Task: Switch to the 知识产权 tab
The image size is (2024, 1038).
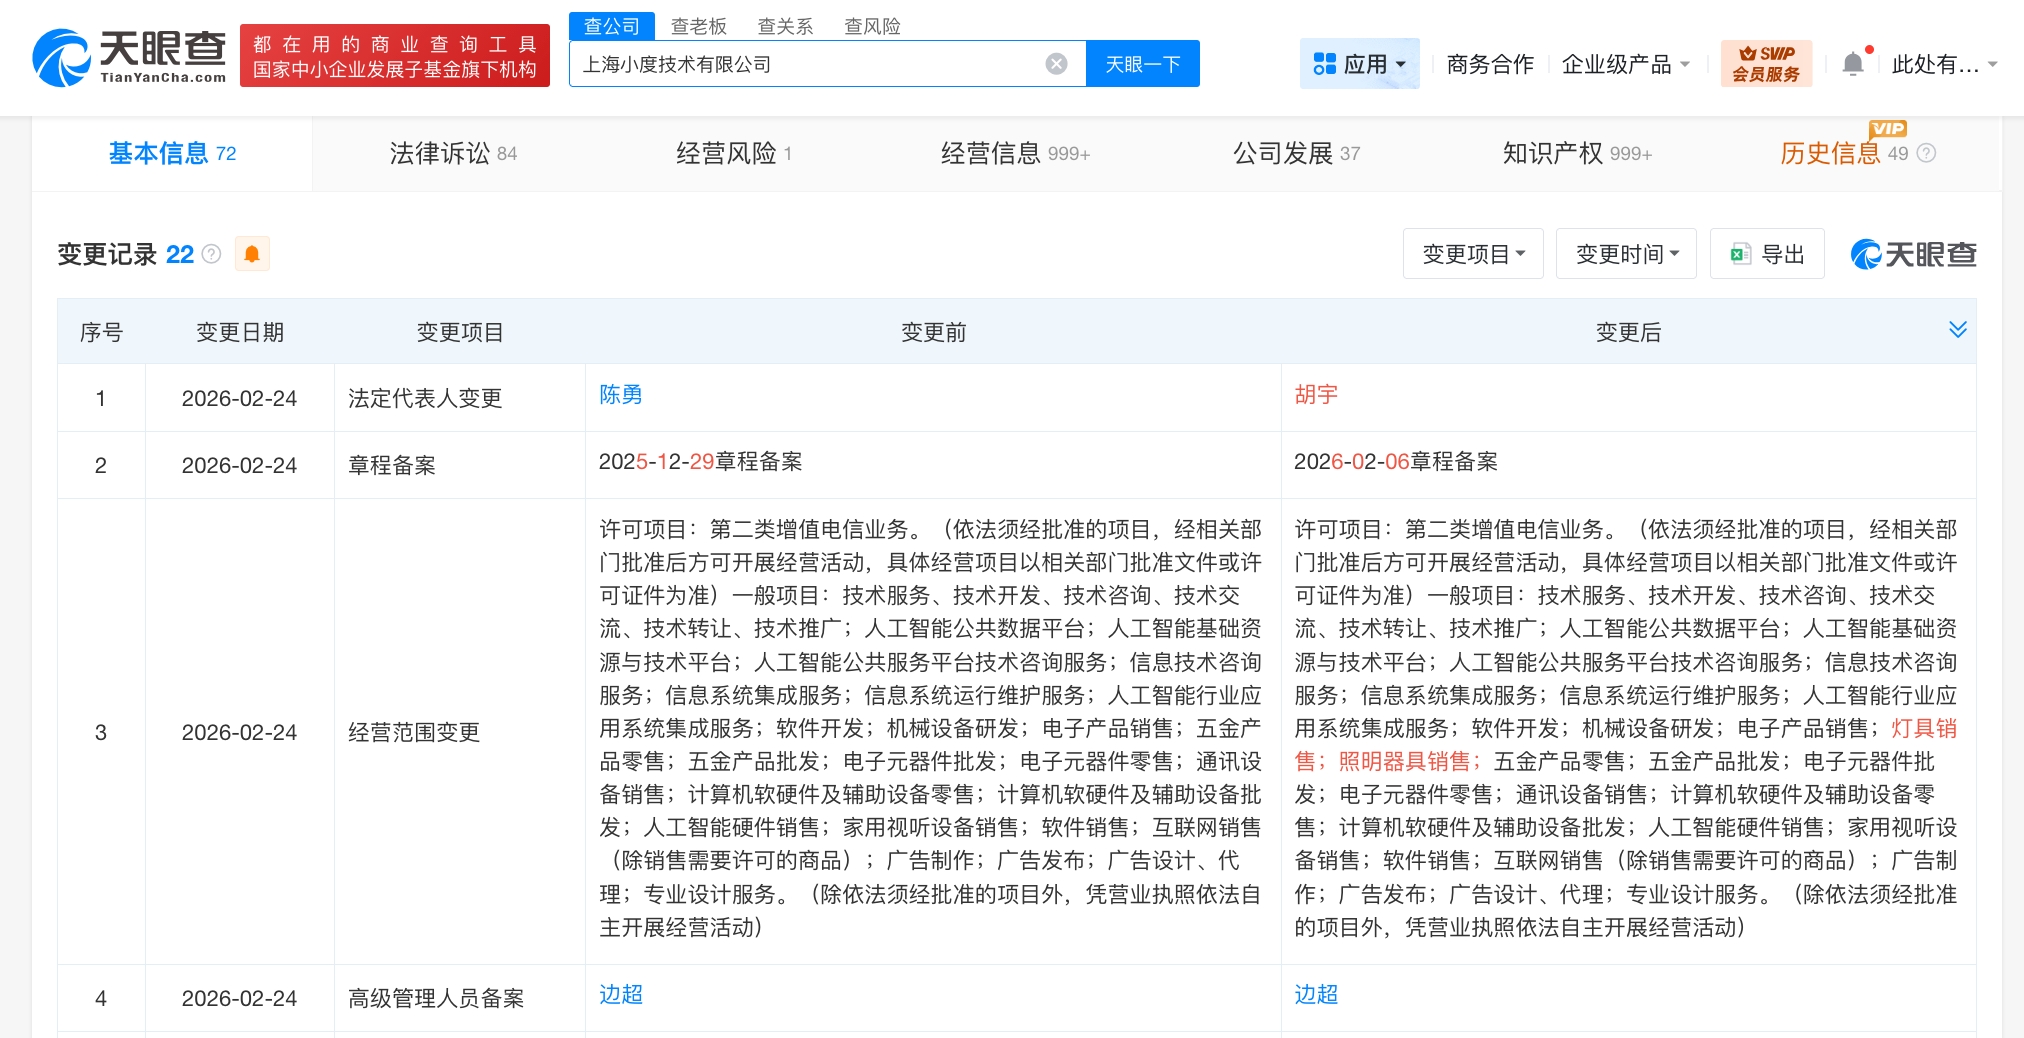Action: click(1576, 153)
